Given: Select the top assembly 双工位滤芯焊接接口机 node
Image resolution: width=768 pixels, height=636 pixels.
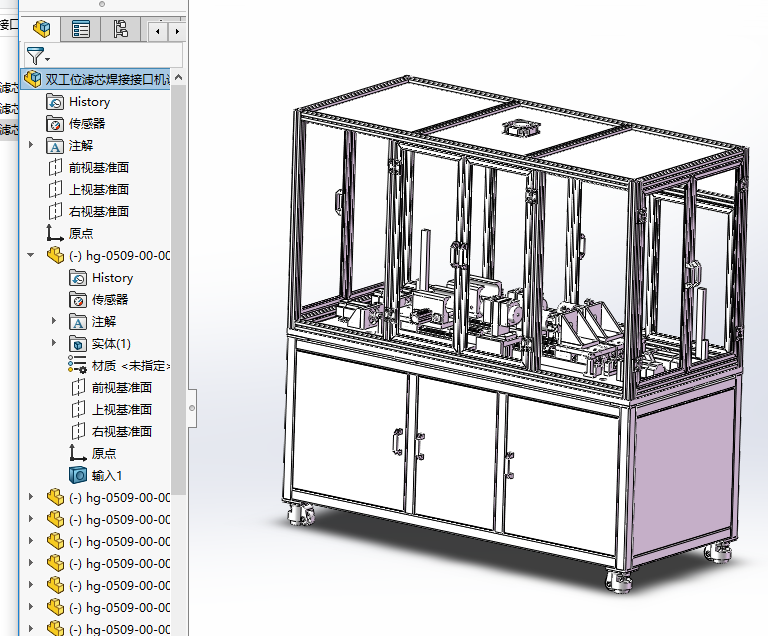Looking at the screenshot, I should [x=96, y=79].
